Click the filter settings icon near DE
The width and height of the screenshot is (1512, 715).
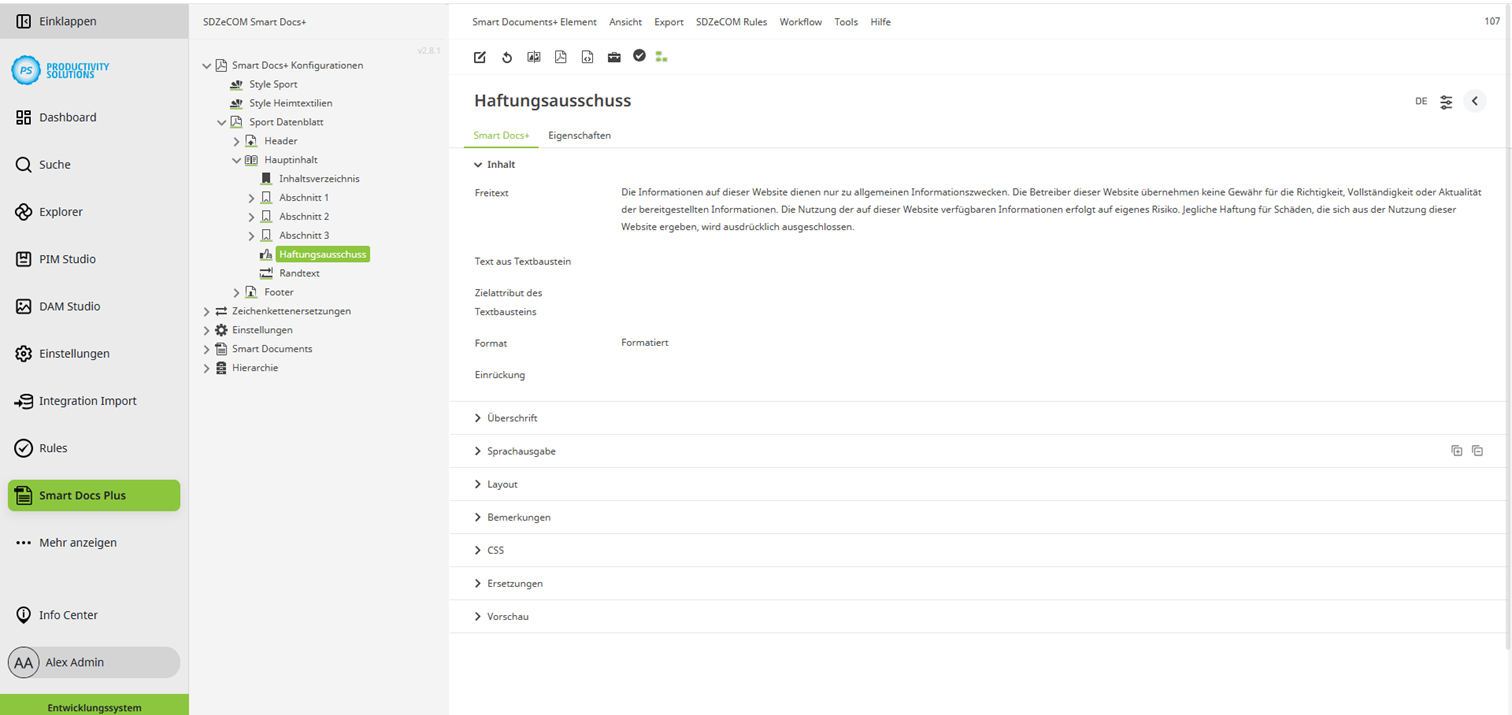pos(1446,101)
